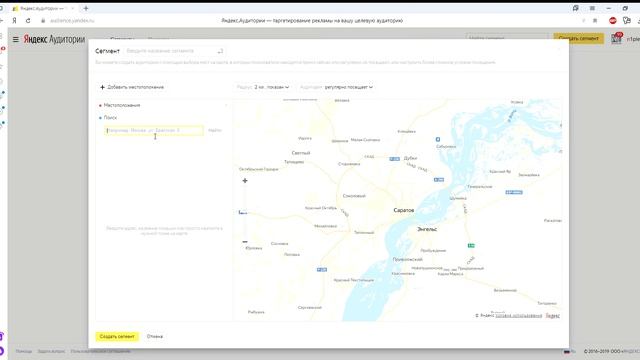Click Приволжский label on the map
Screen dimensions: 640x360
coord(407,259)
